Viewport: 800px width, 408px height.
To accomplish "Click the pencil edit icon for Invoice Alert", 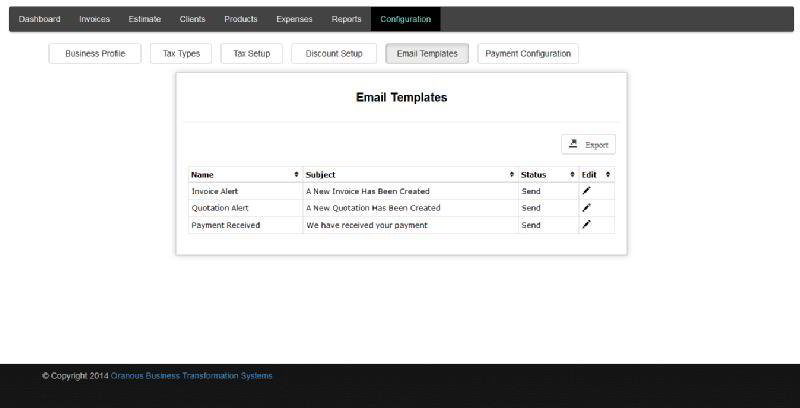I will click(x=587, y=190).
